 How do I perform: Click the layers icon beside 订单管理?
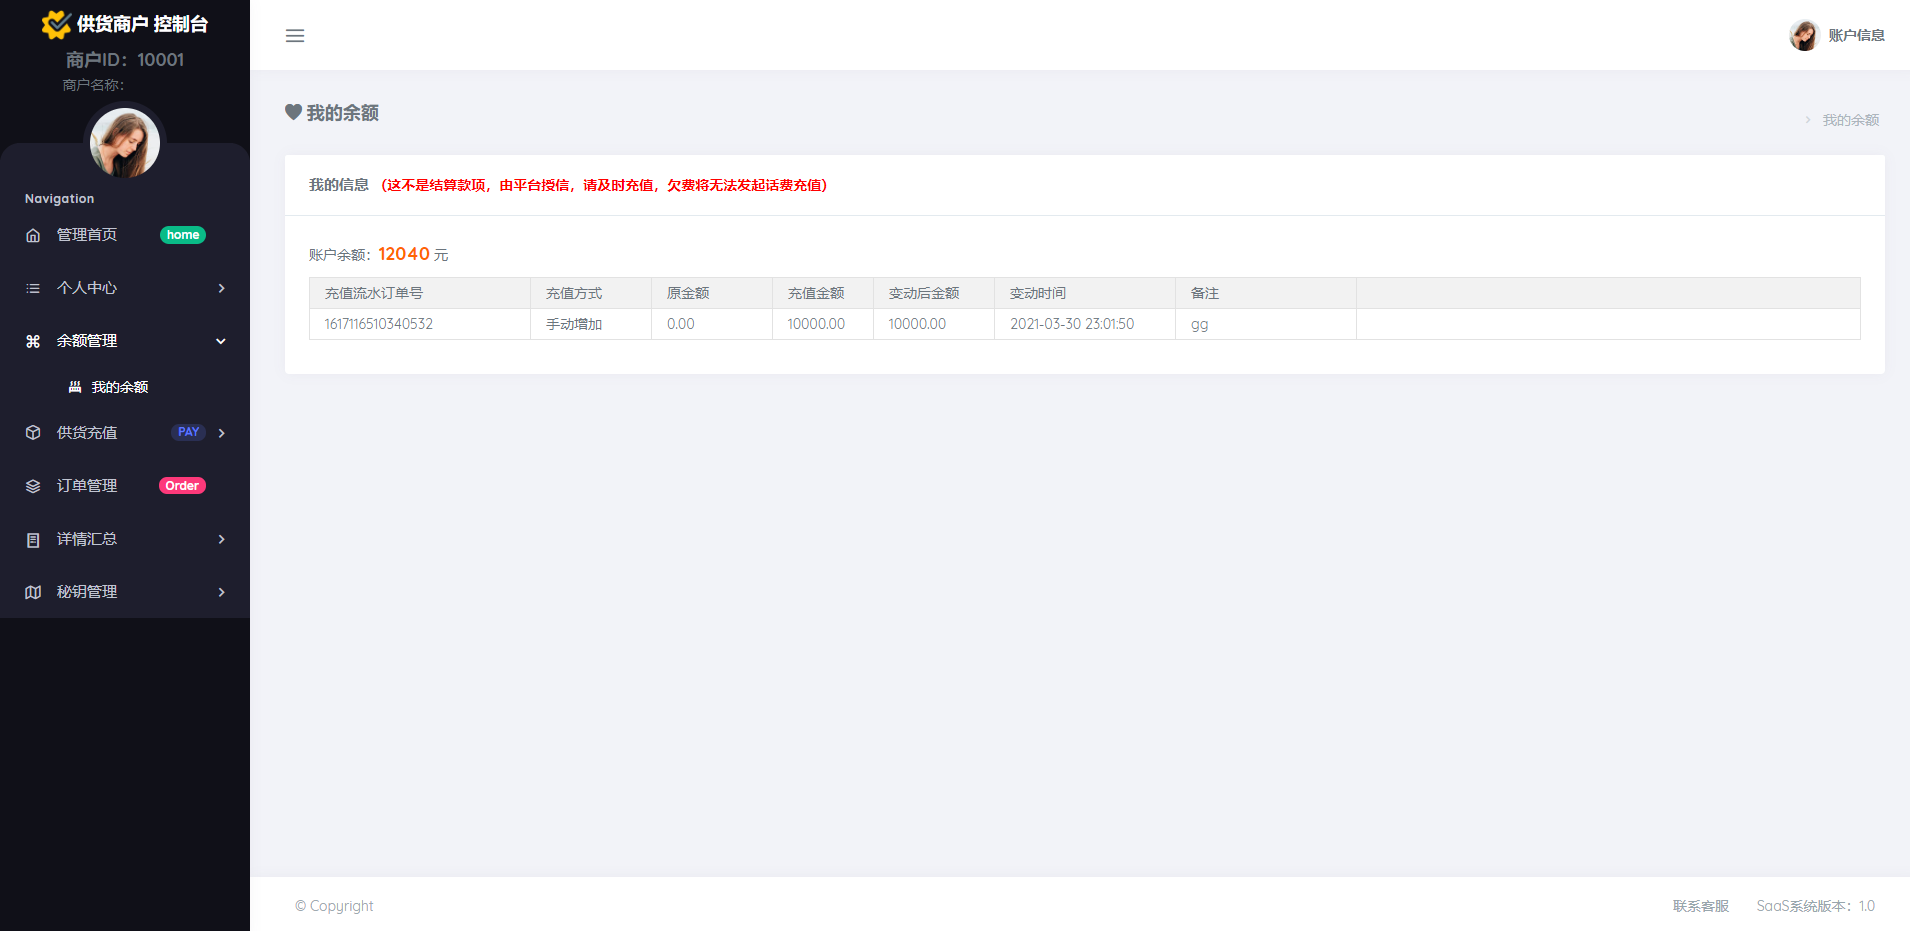coord(33,486)
